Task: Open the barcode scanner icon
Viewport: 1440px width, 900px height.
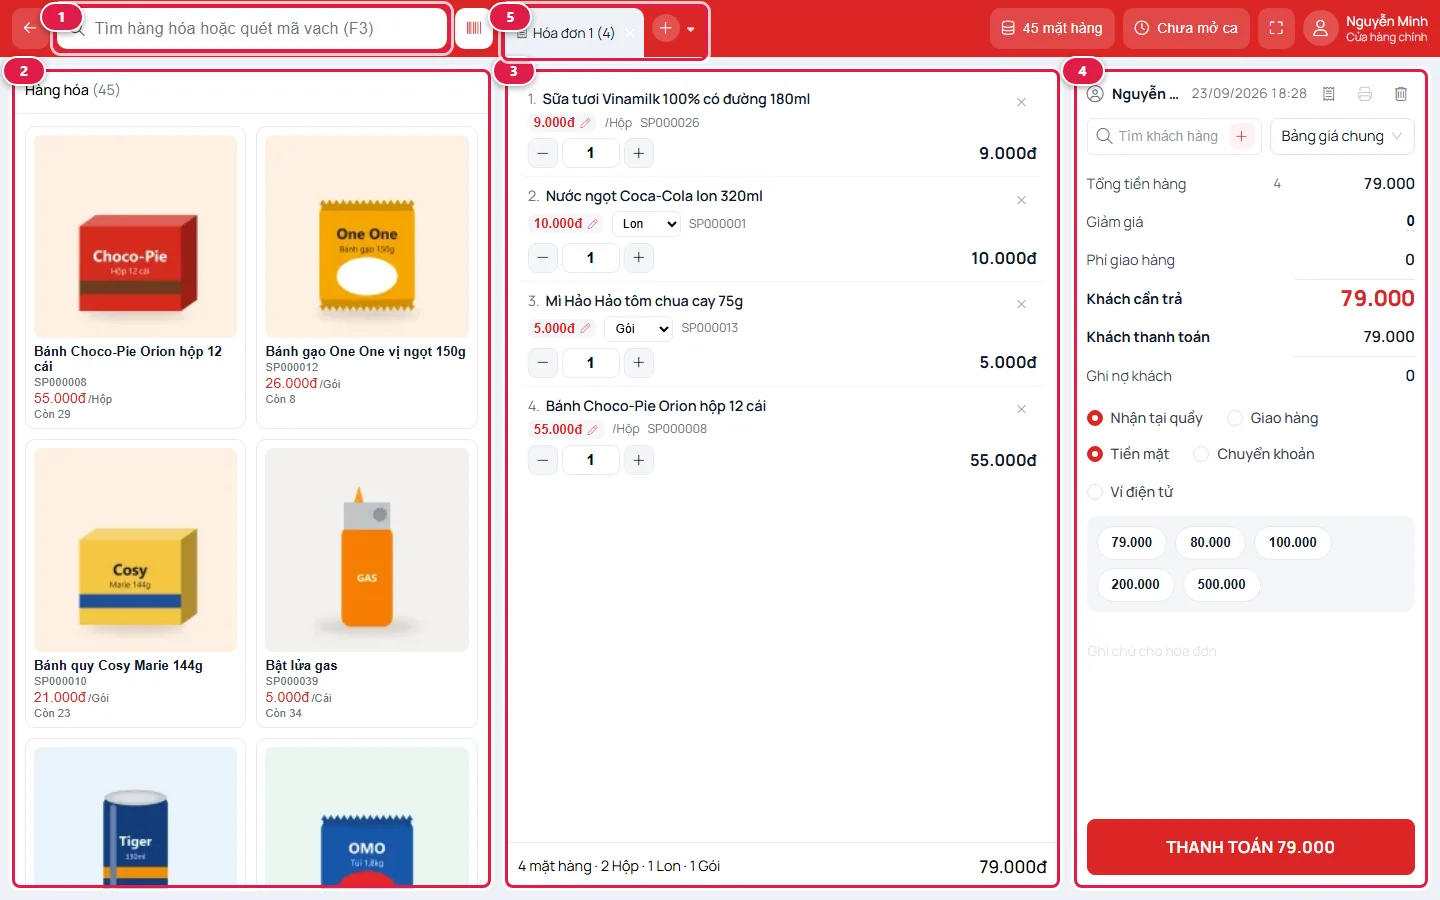Action: click(474, 28)
